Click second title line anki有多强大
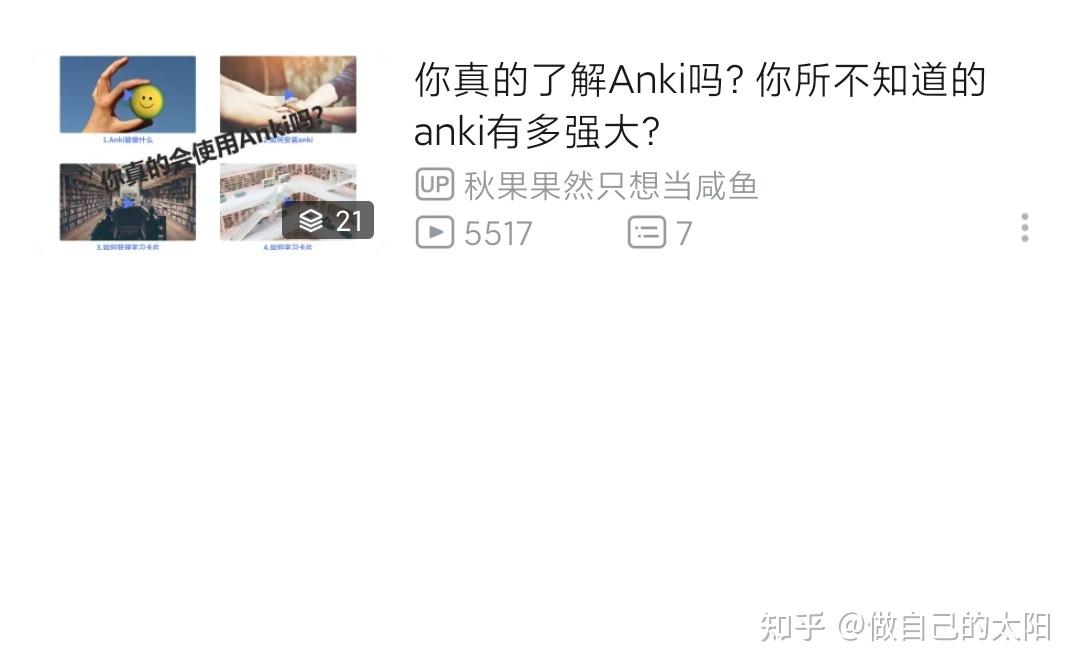 [537, 131]
